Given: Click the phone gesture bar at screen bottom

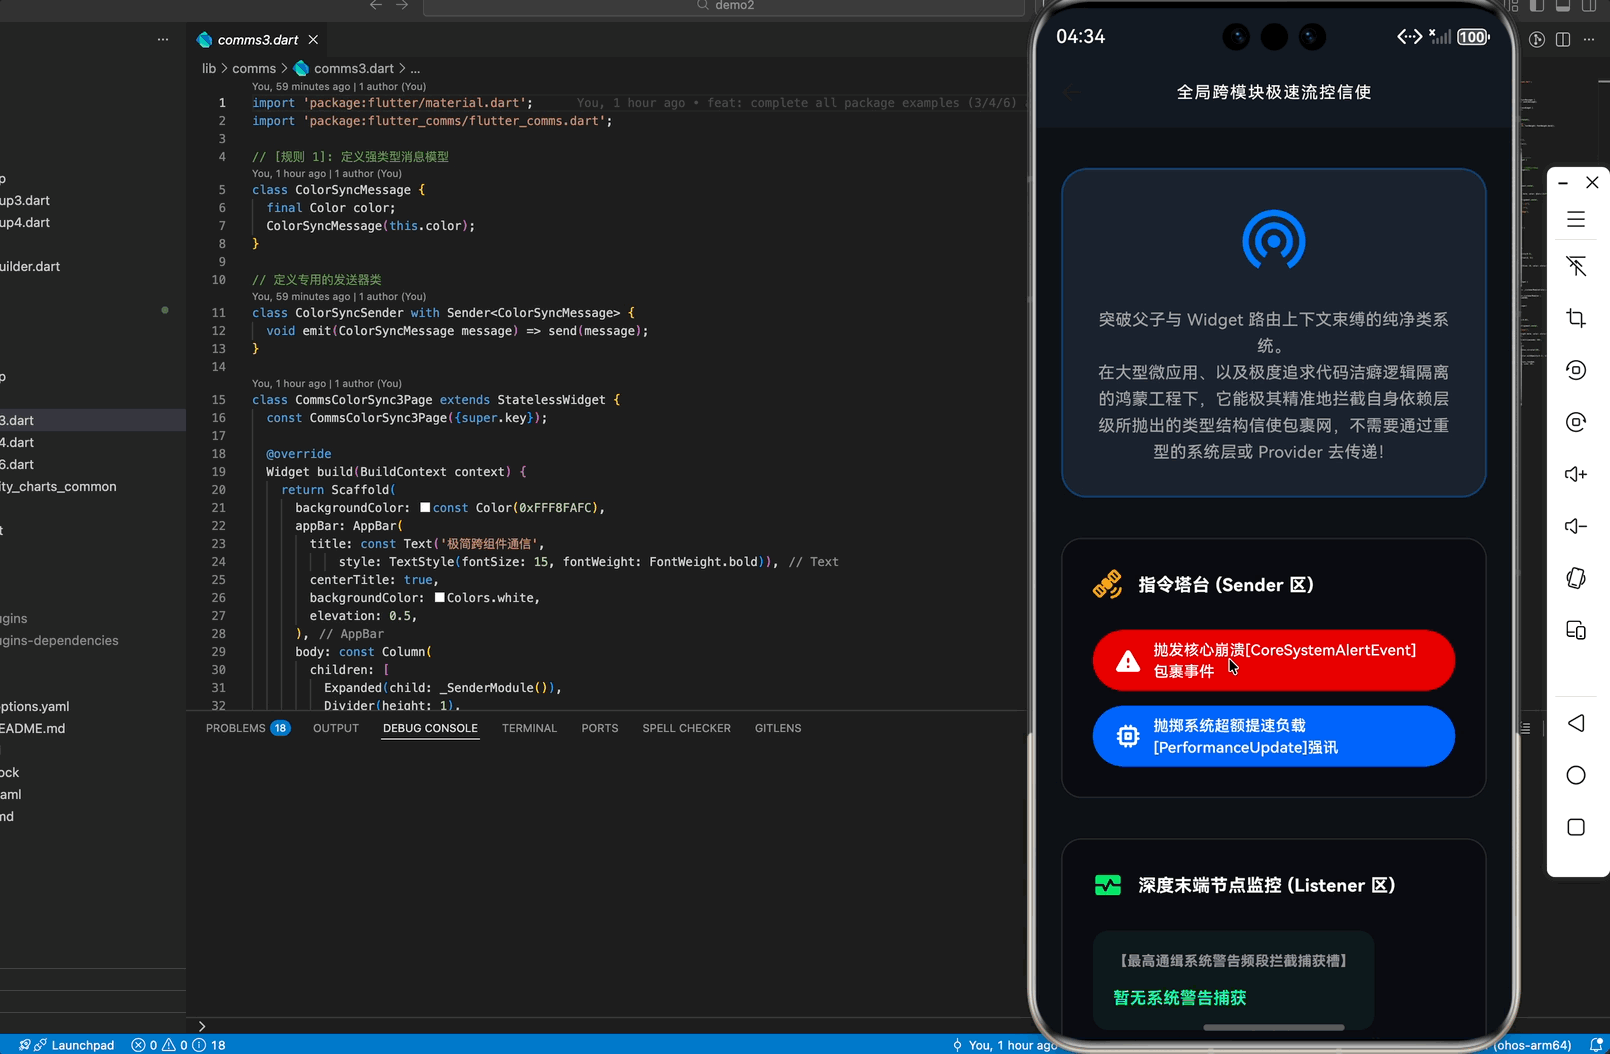Looking at the screenshot, I should 1273,1027.
